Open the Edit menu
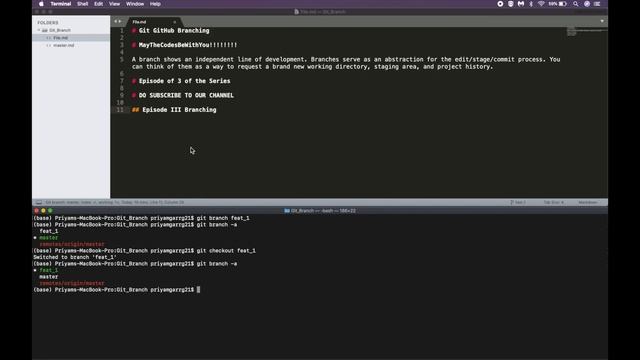 (98, 4)
